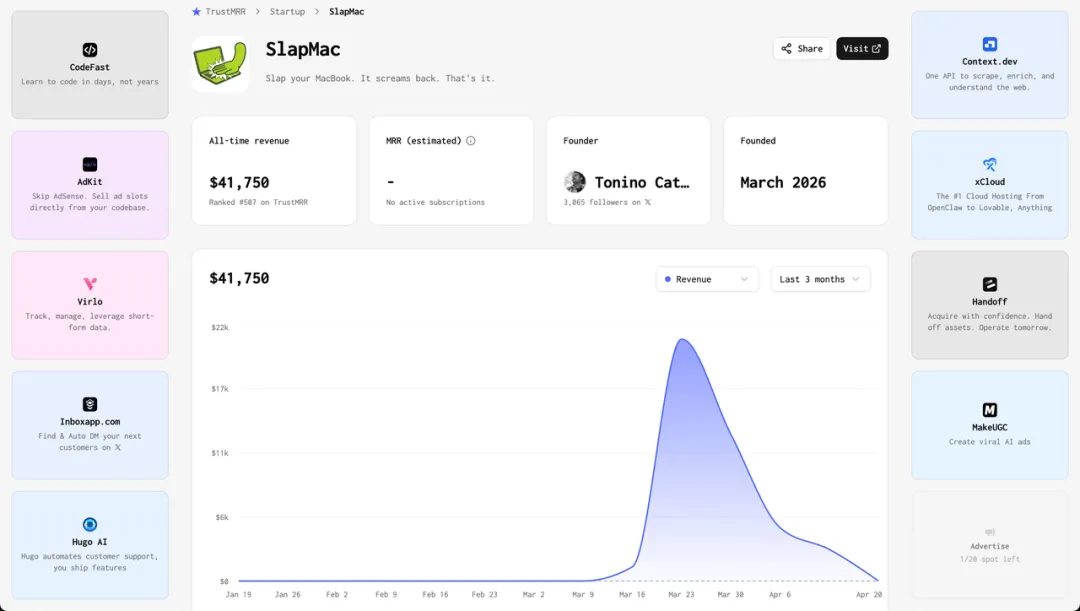
Task: Open the Context.dev icon
Action: [989, 44]
